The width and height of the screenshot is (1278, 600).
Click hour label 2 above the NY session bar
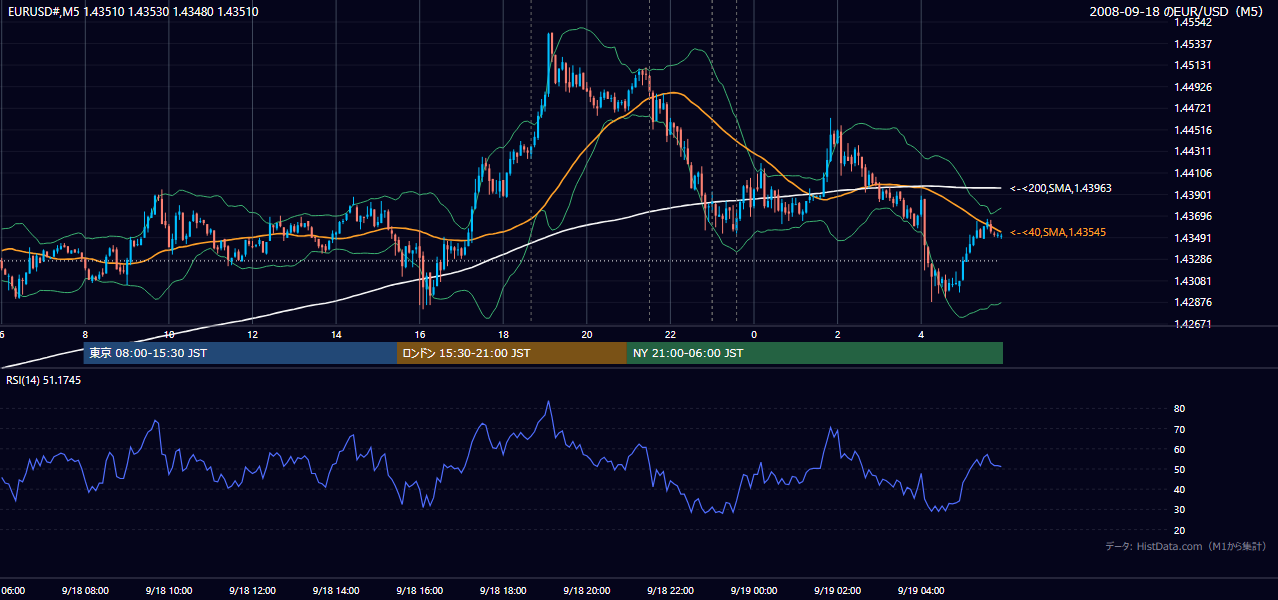pyautogui.click(x=838, y=335)
